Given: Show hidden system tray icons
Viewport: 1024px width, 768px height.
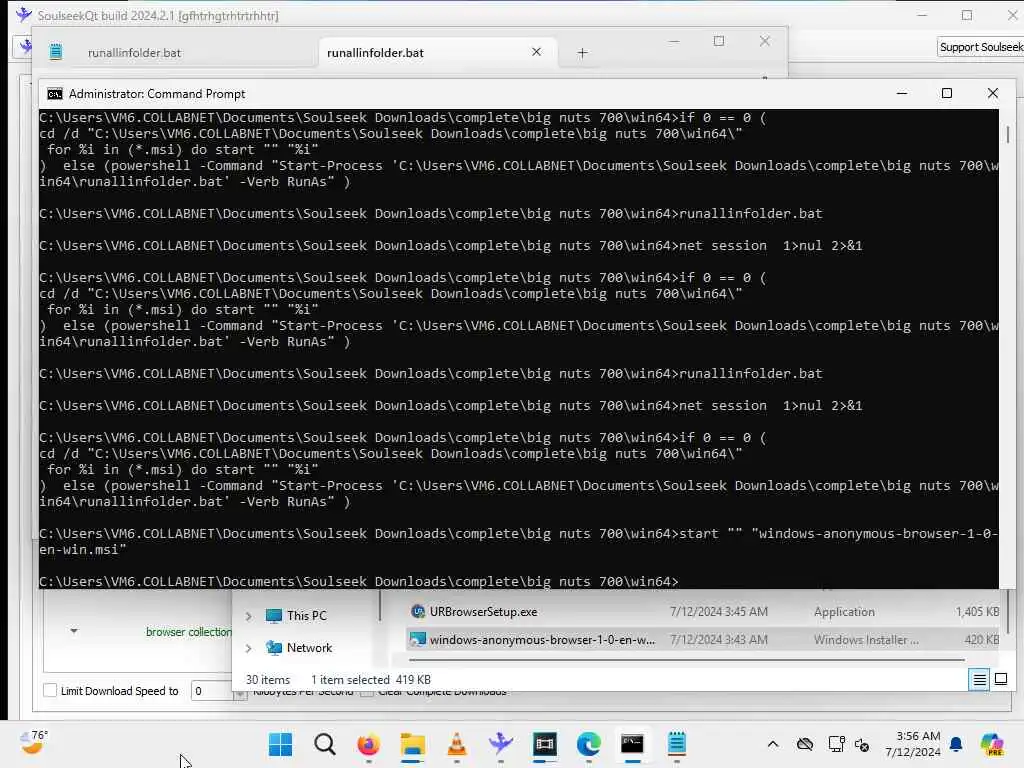Looking at the screenshot, I should coord(773,744).
